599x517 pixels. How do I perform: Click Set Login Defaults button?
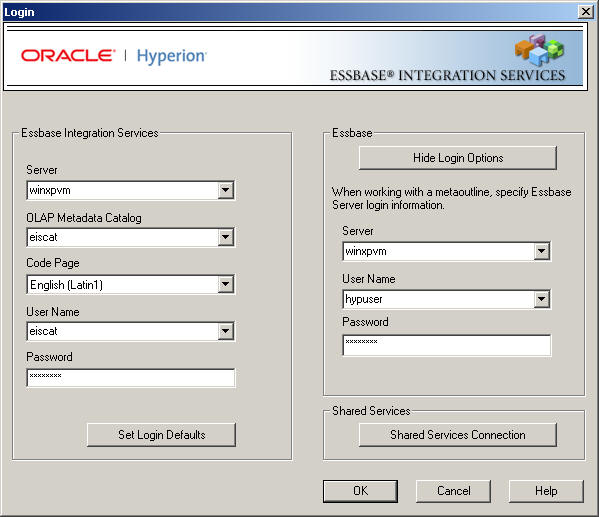161,434
